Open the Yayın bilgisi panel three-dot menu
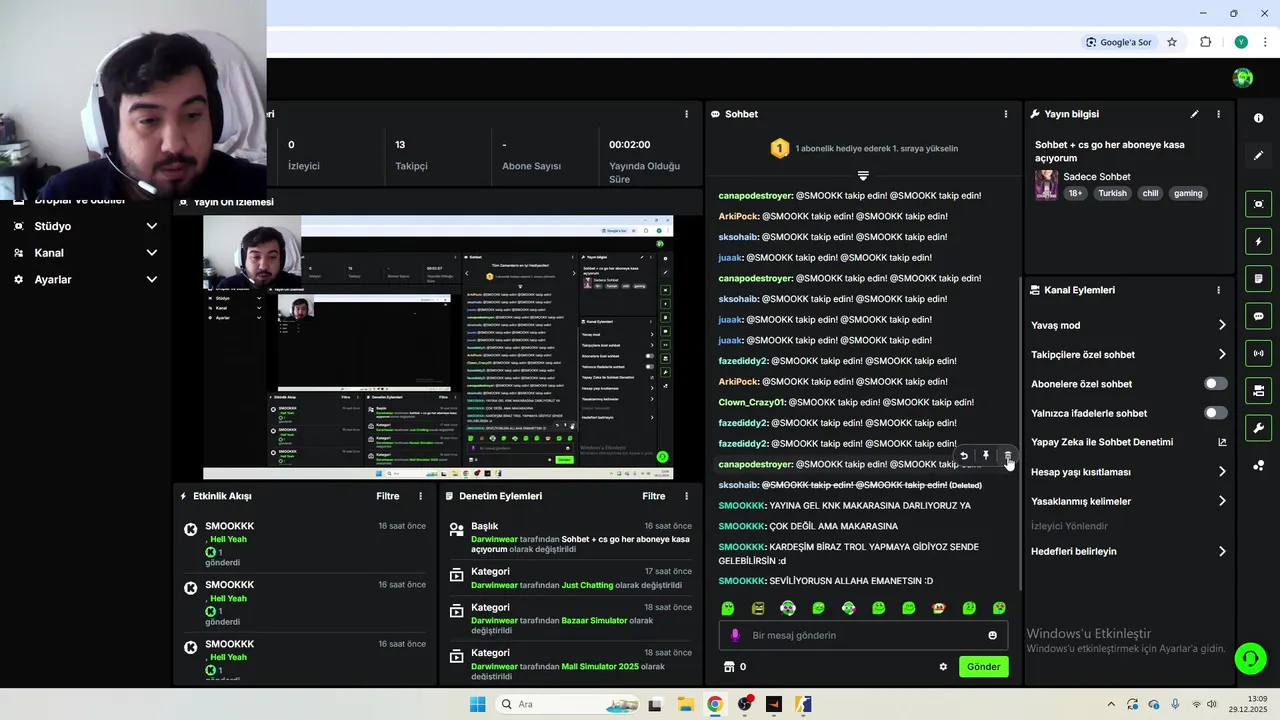1280x720 pixels. 1218,114
